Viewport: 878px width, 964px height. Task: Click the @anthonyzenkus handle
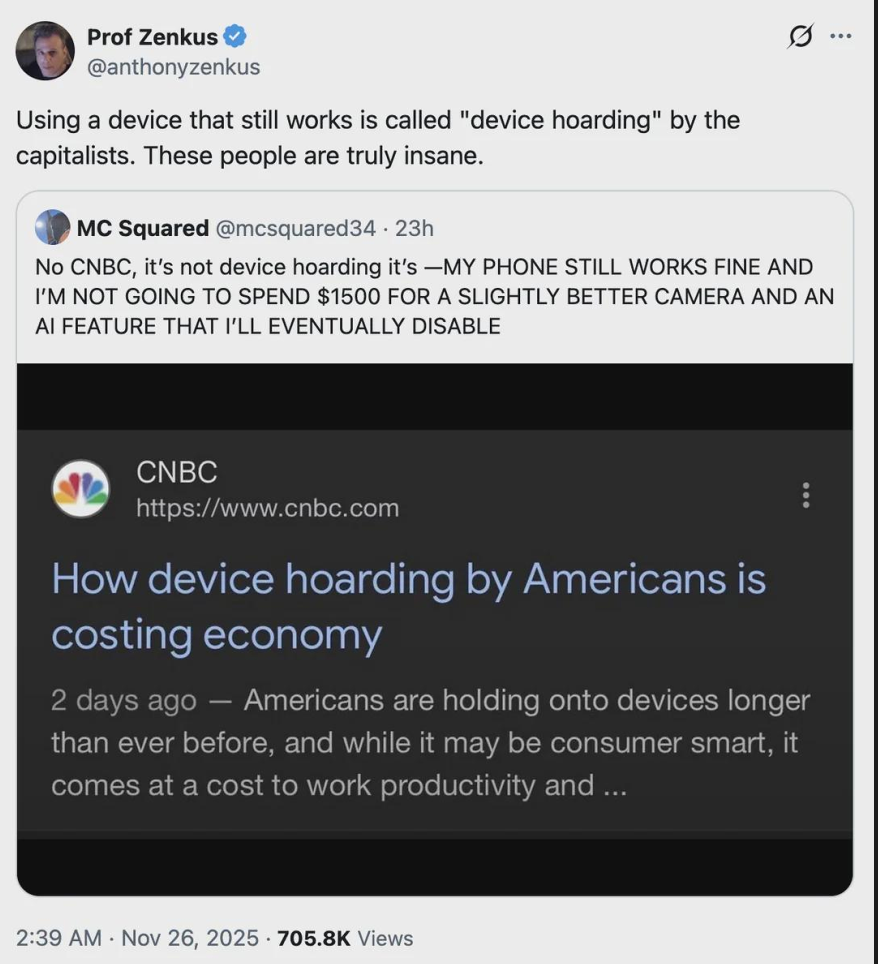point(173,67)
